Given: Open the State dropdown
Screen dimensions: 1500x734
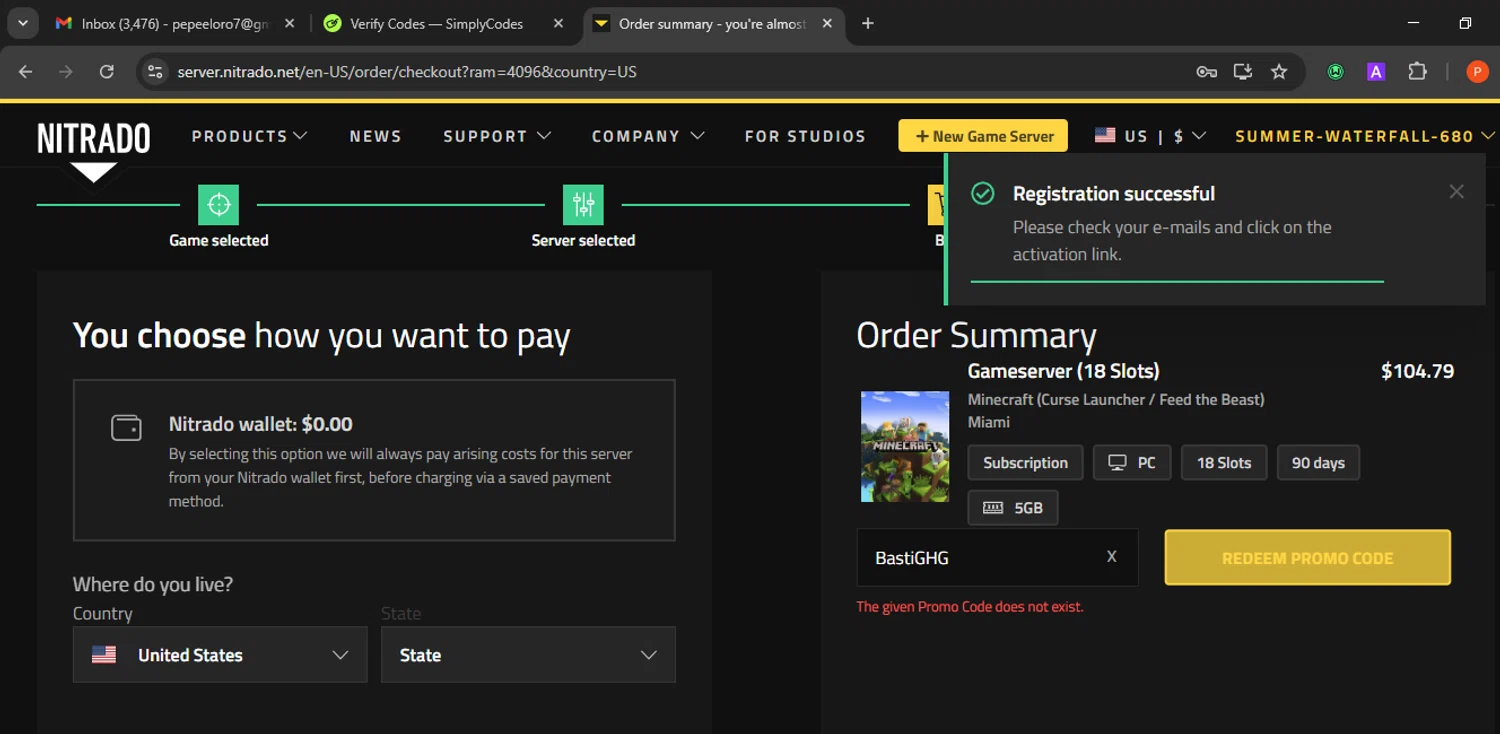Looking at the screenshot, I should [x=528, y=655].
